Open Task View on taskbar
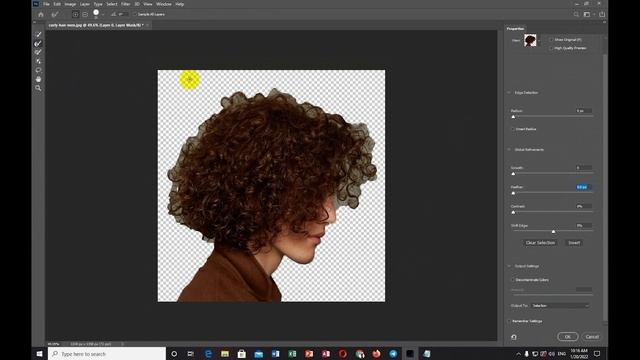Screen dimensions: 640x360 click(x=191, y=353)
